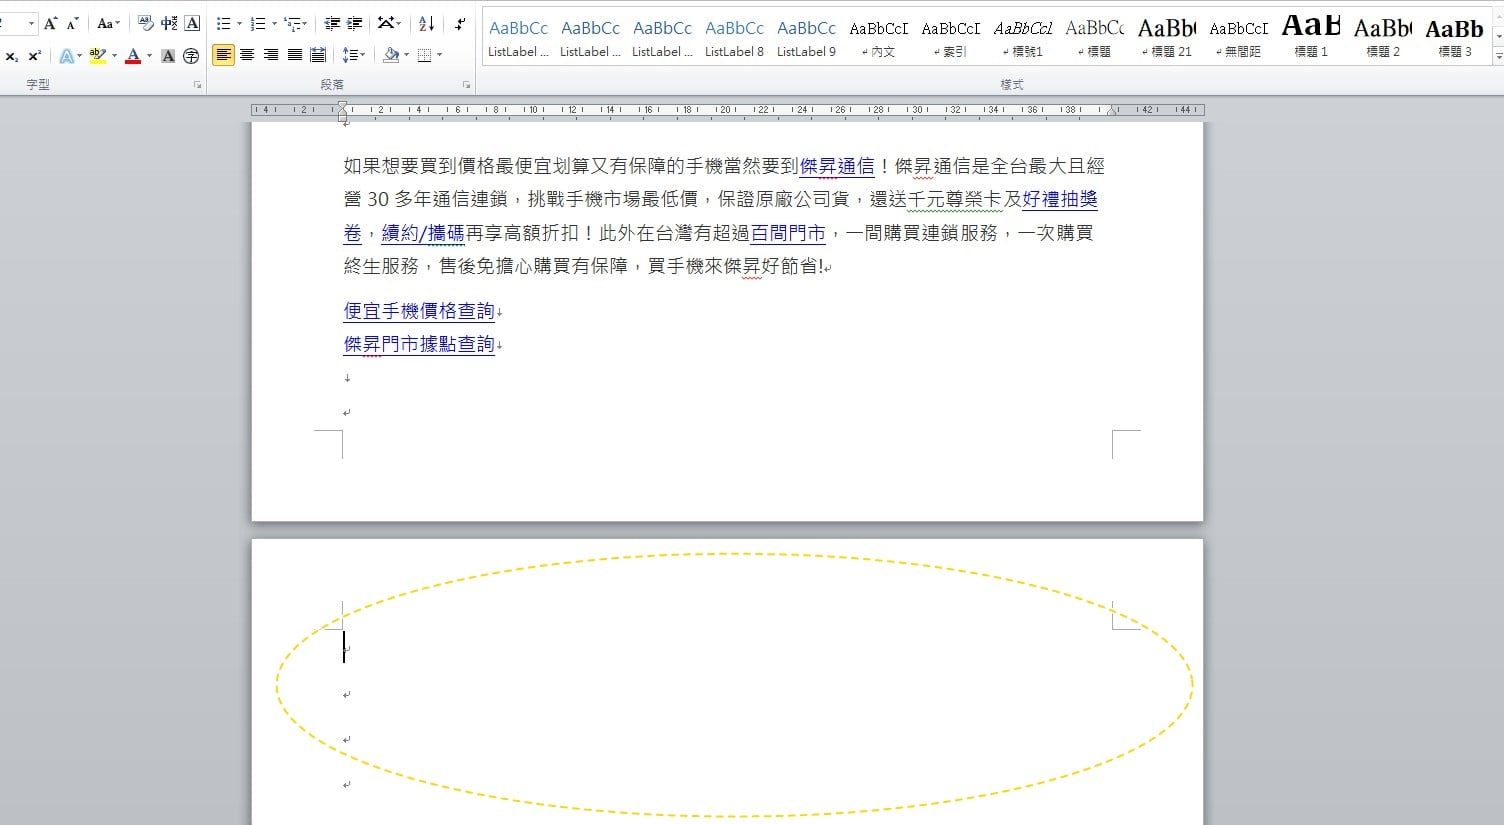The image size is (1504, 825).
Task: Apply borders with the borders icon
Action: coord(425,56)
